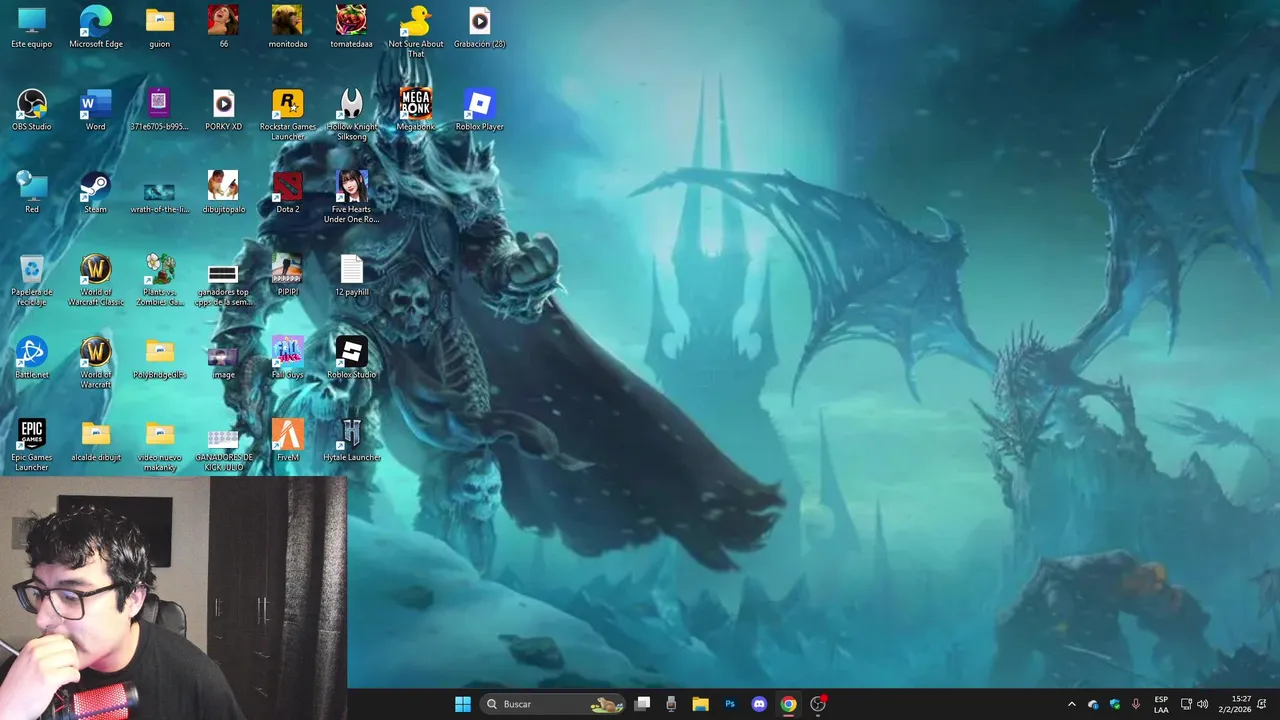Screen dimensions: 1280x720
Task: Launch Plants vs. Zombies game icon
Action: 159,280
